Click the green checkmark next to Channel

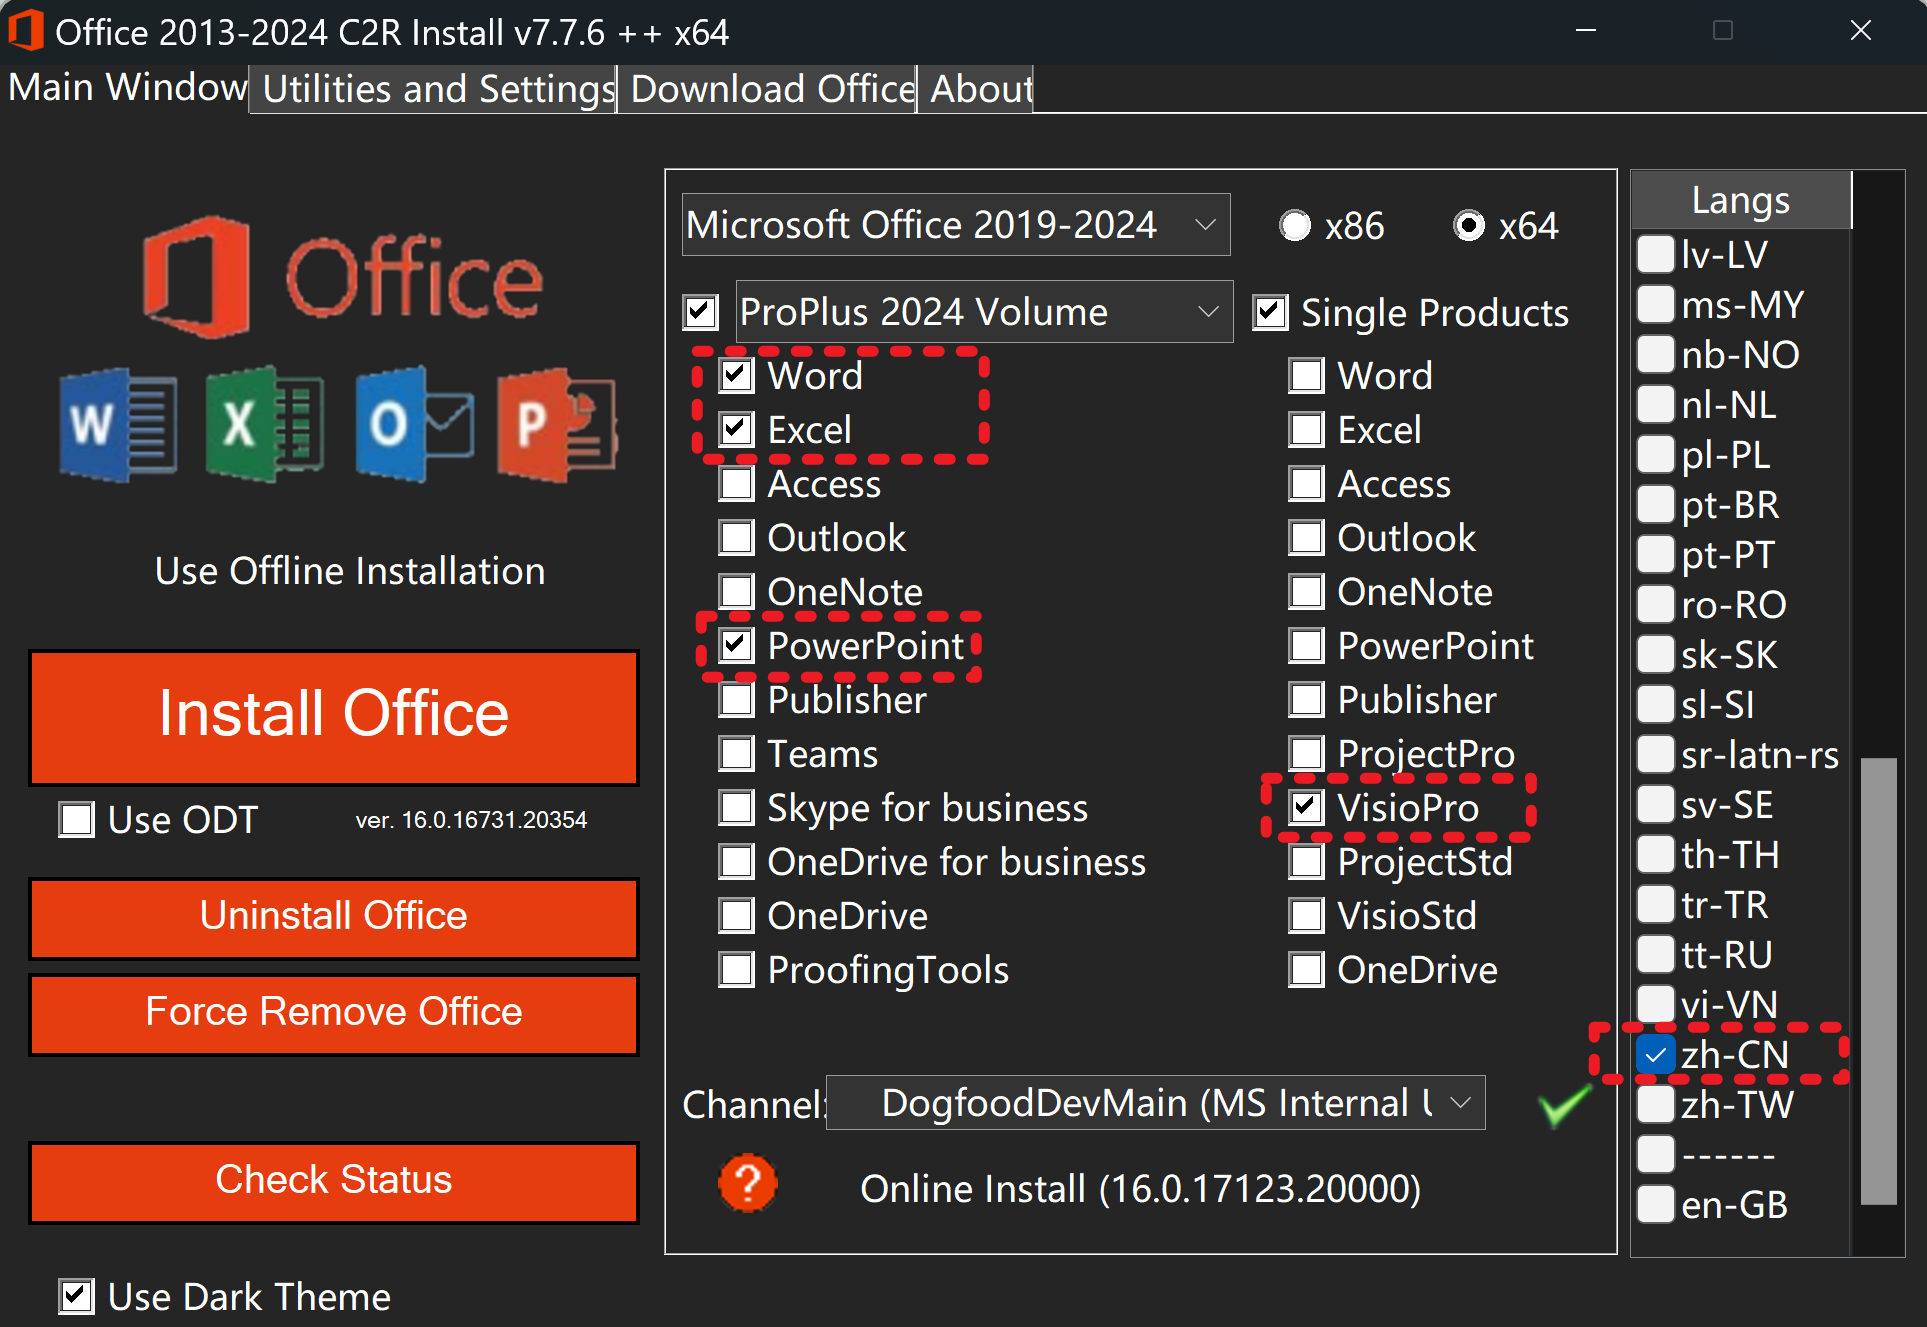(1563, 1105)
